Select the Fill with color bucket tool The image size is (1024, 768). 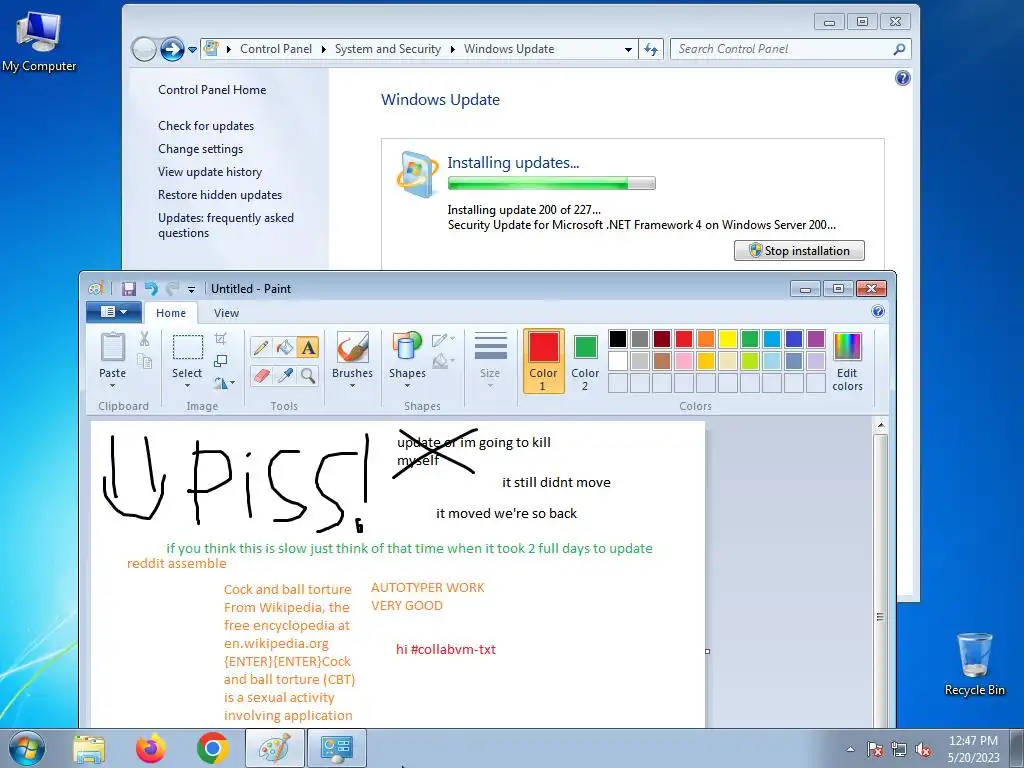point(284,347)
